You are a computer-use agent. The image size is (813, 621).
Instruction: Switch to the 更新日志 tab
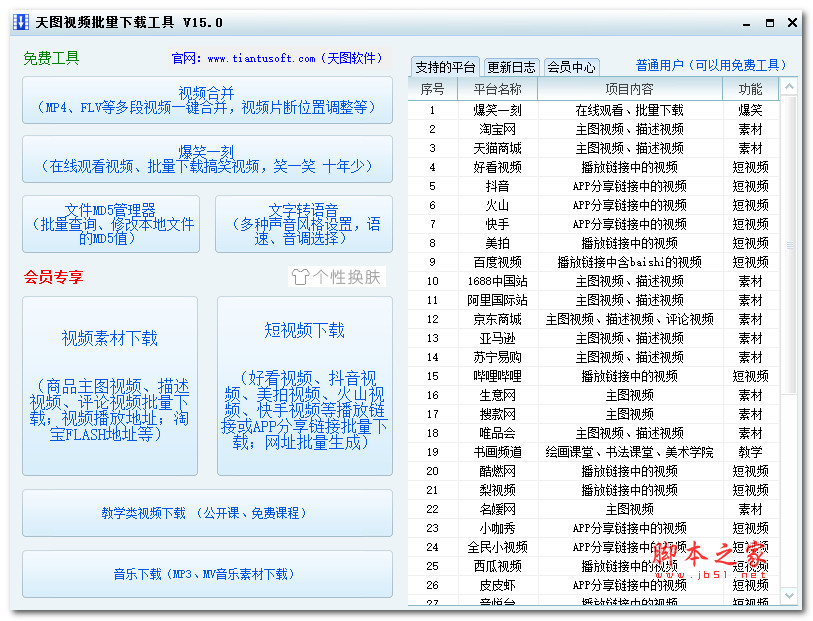click(x=512, y=67)
